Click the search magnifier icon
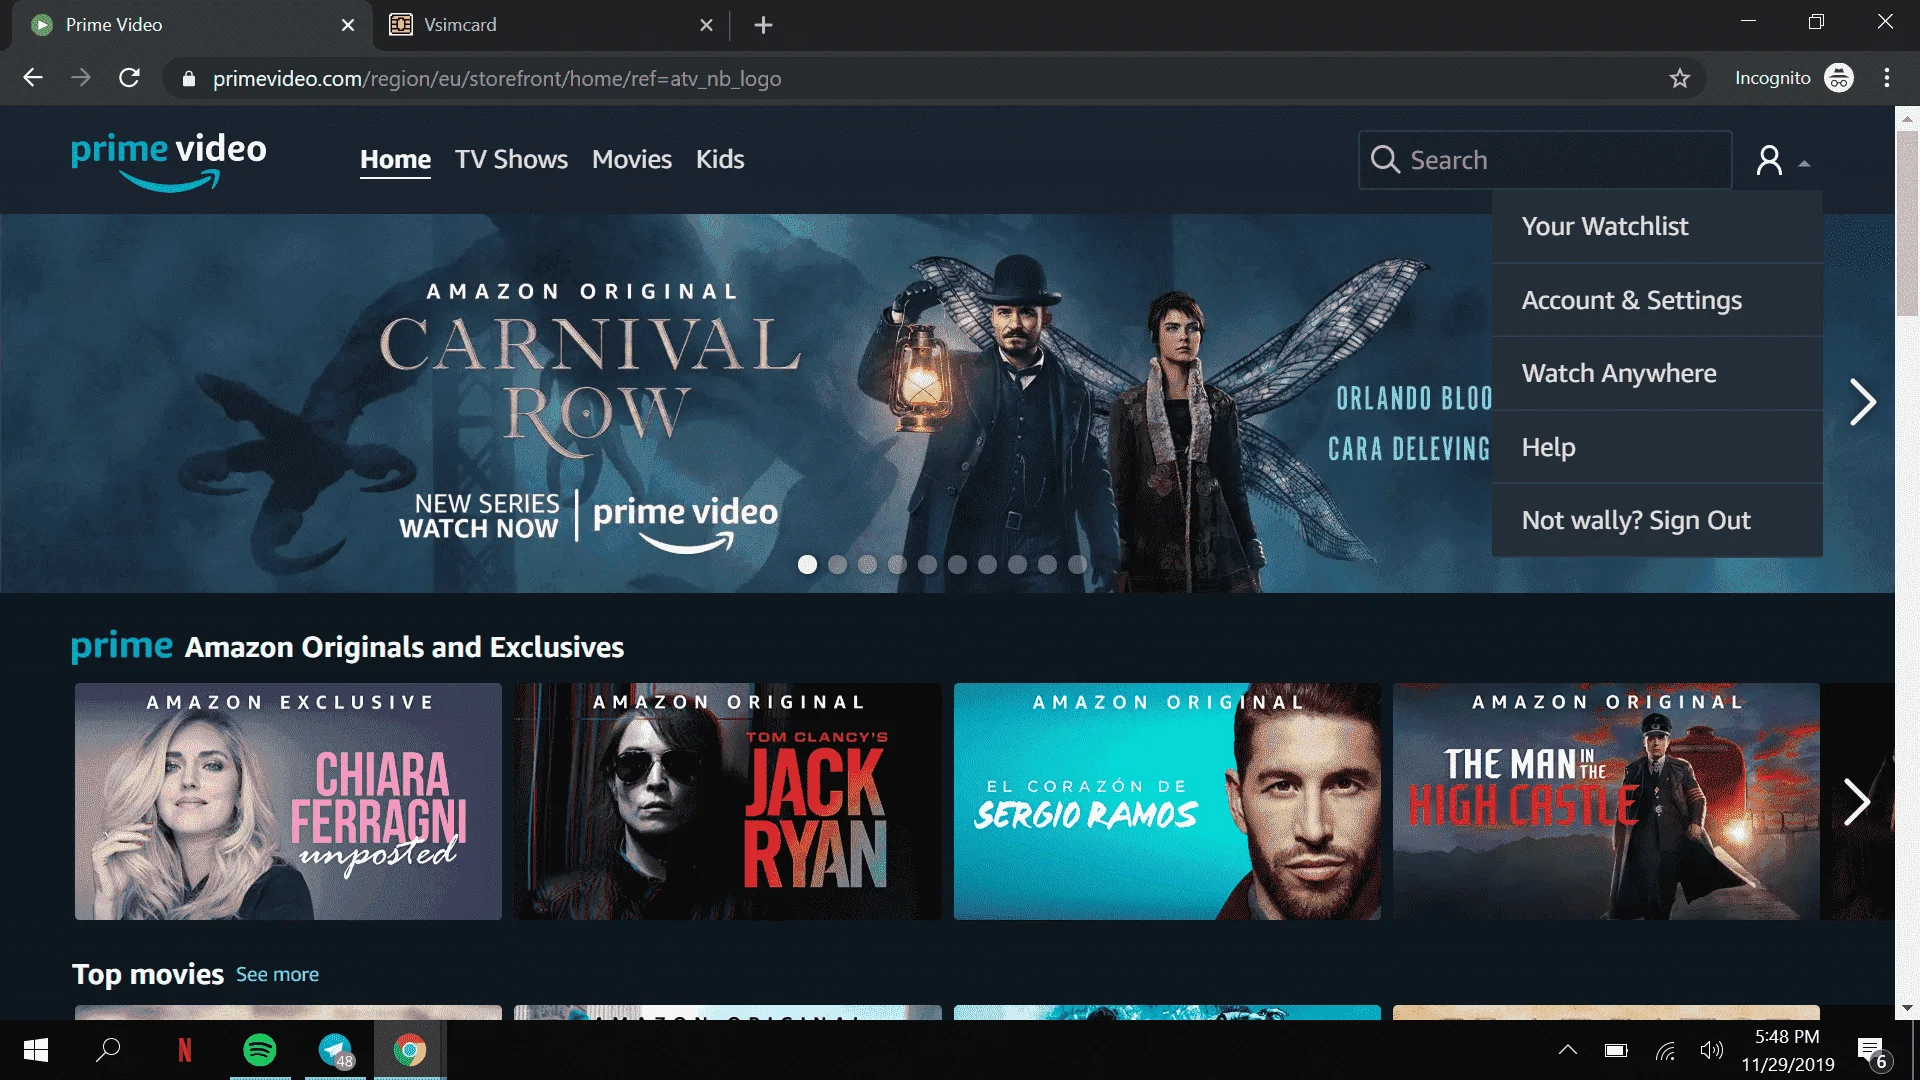 pos(1384,160)
